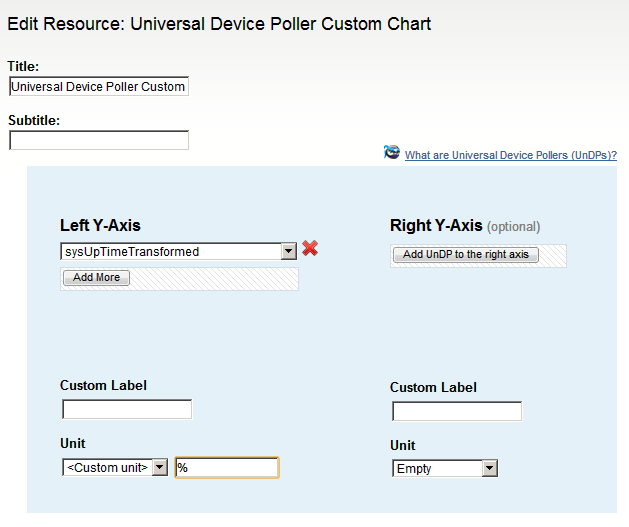Click the custom unit field containing %

226,467
